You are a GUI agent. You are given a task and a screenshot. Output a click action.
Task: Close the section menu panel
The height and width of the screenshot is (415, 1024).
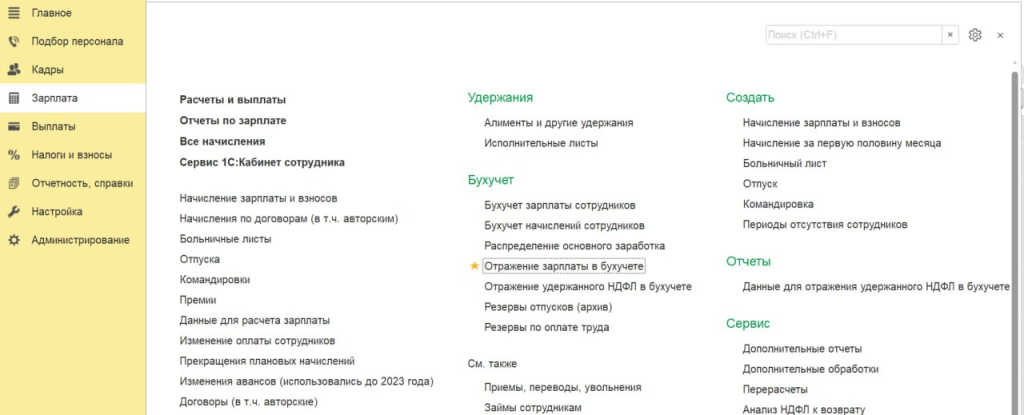[1000, 36]
